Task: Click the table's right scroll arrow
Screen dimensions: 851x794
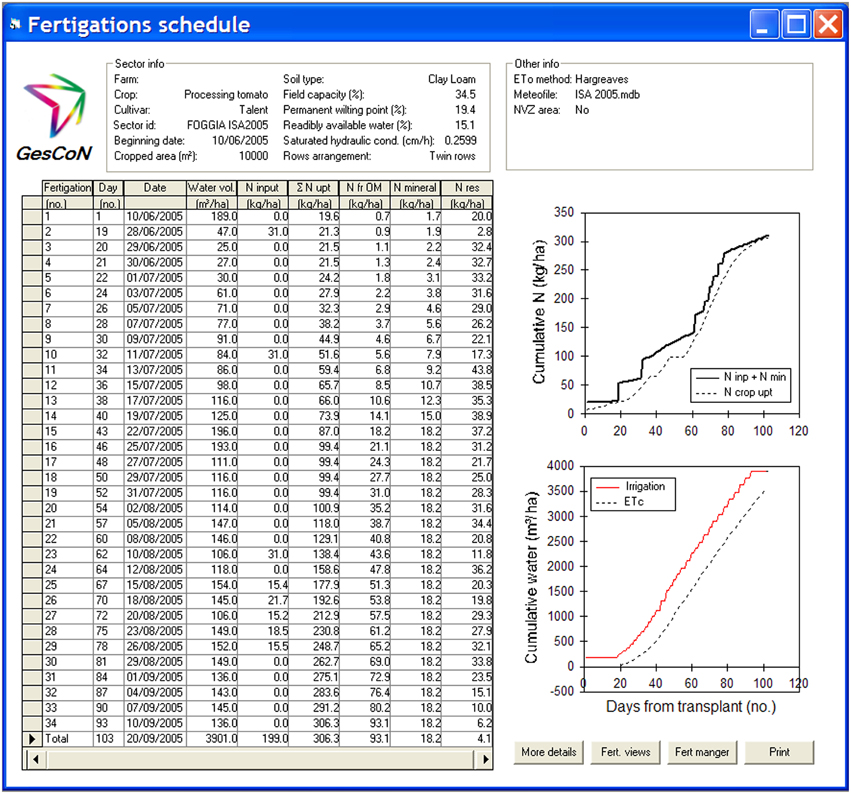Action: point(486,759)
